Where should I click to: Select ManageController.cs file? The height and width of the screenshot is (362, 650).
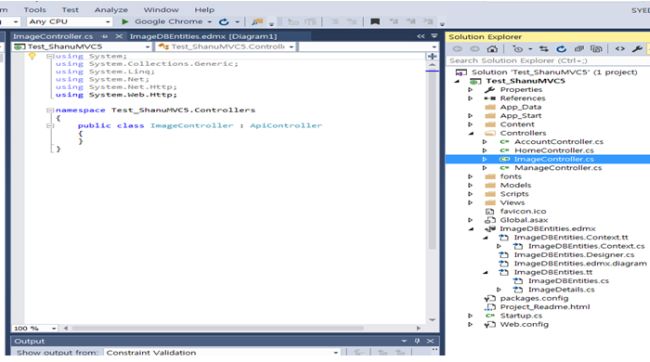pos(558,168)
